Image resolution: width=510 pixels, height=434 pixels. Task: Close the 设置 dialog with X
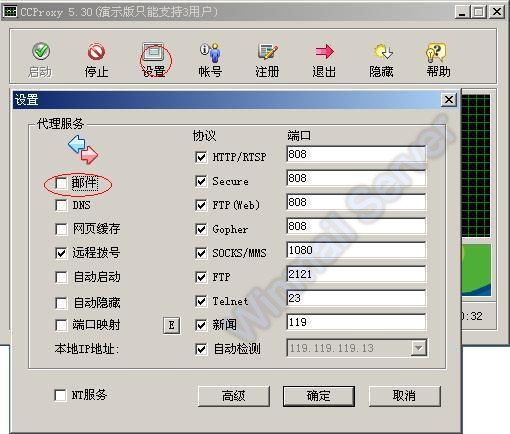[449, 100]
